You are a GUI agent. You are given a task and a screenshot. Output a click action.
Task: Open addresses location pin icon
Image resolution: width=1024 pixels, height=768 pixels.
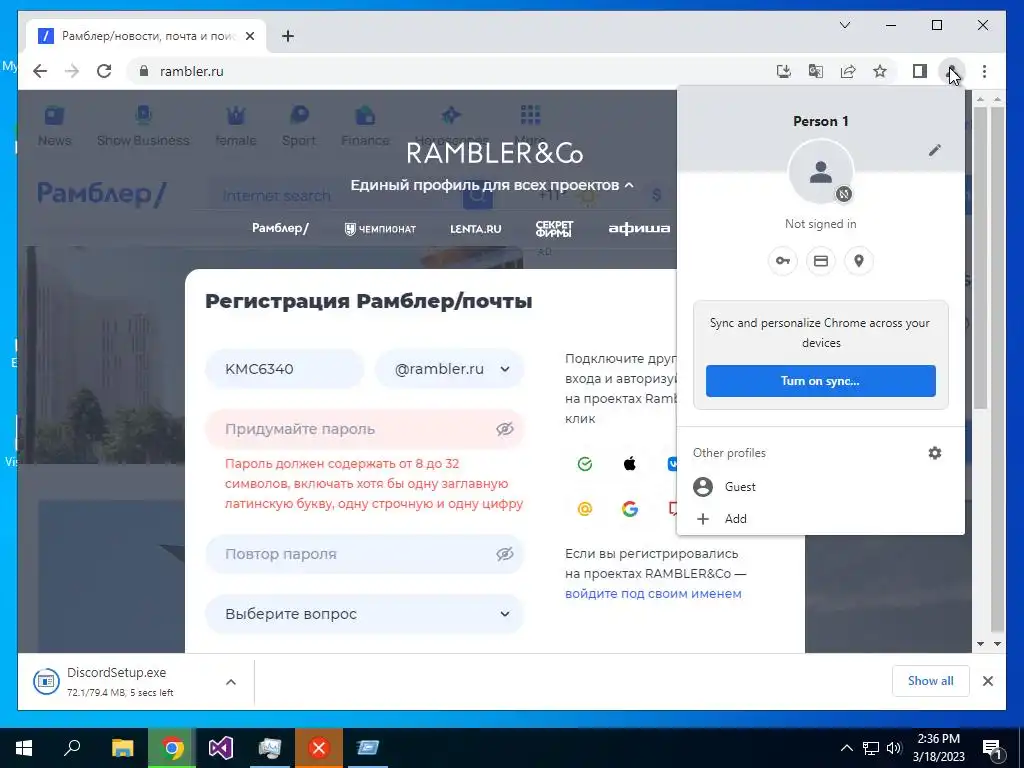point(859,261)
